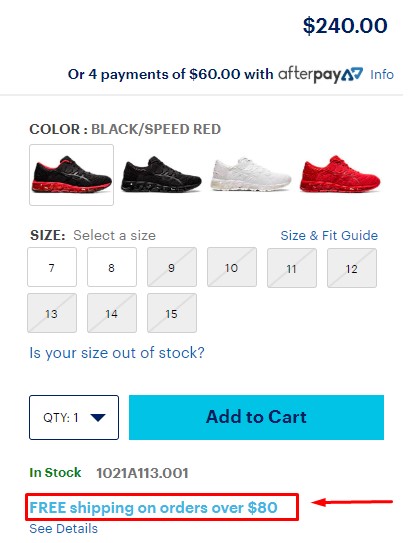Click FREE shipping on orders over $80
This screenshot has height=543, width=418.
pyautogui.click(x=153, y=508)
